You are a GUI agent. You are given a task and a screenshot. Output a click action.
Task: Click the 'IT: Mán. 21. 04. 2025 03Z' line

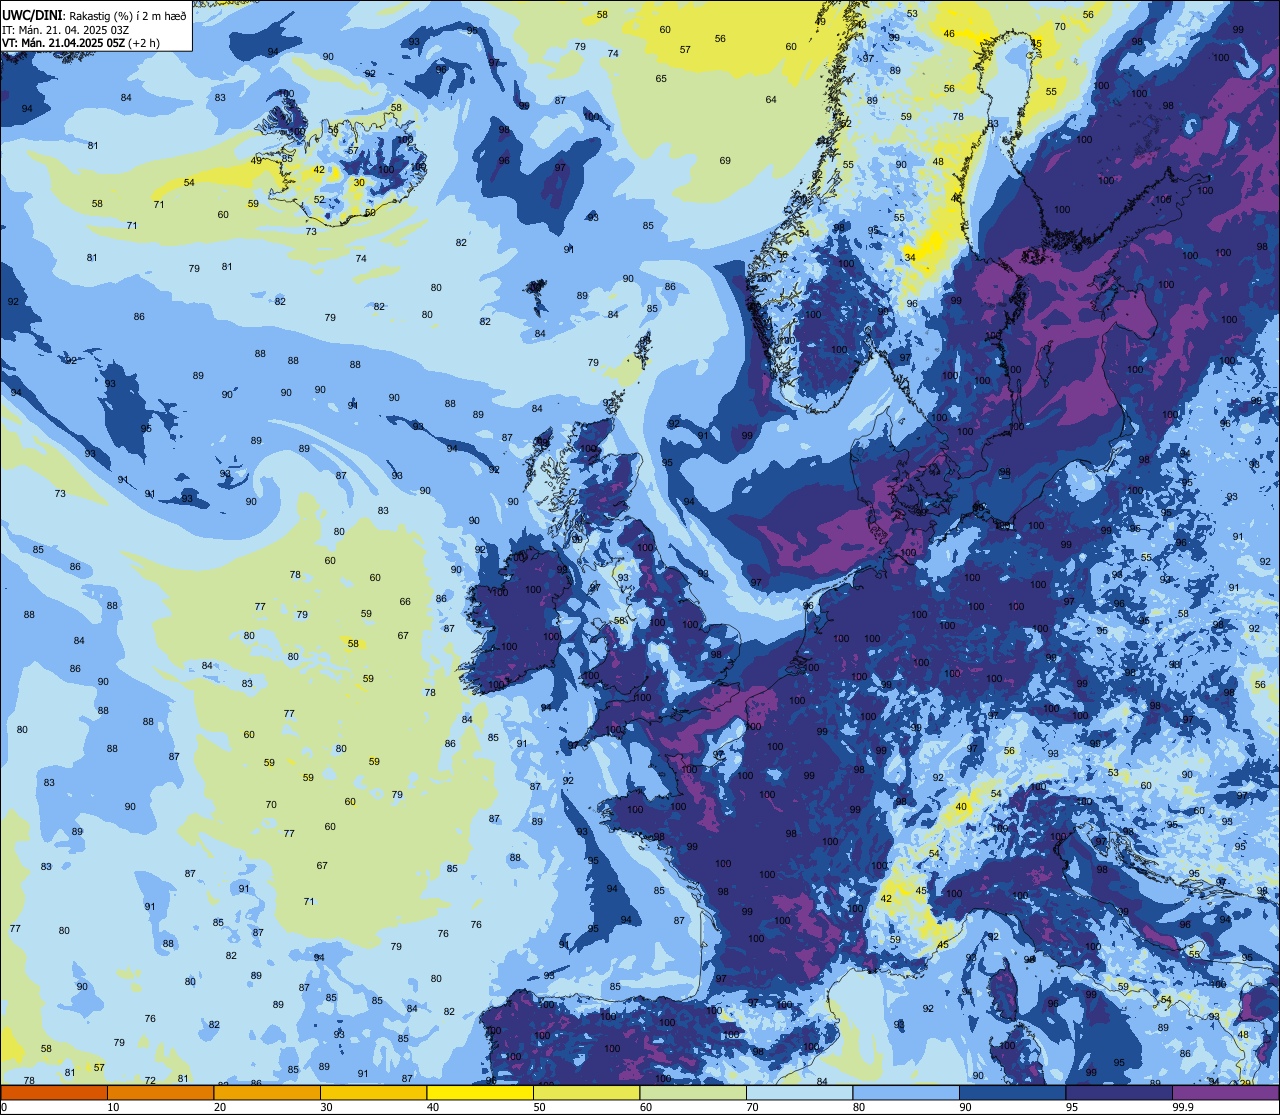coord(68,29)
